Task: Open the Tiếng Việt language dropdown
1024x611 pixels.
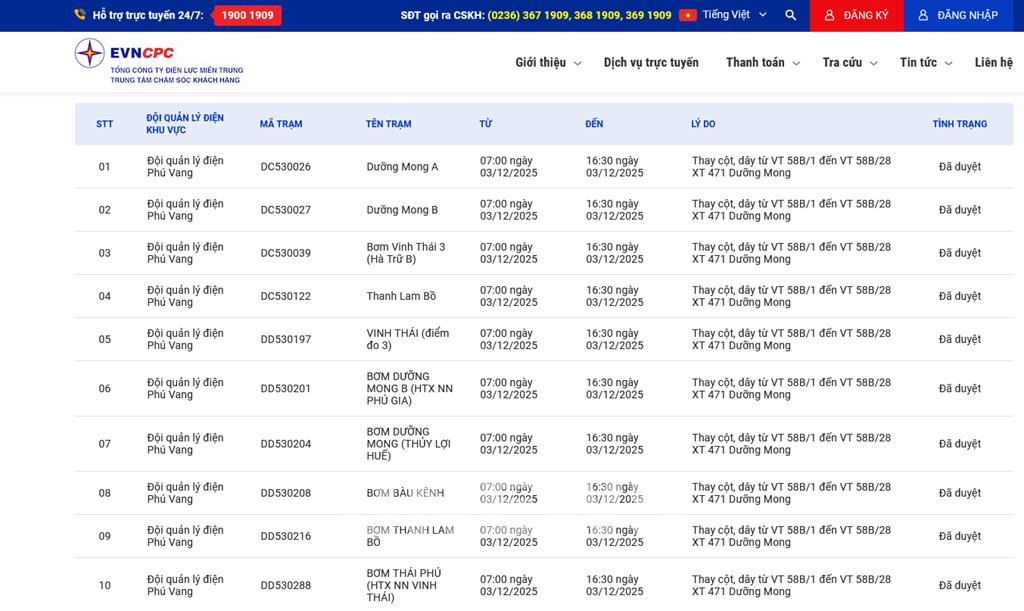Action: [x=734, y=15]
